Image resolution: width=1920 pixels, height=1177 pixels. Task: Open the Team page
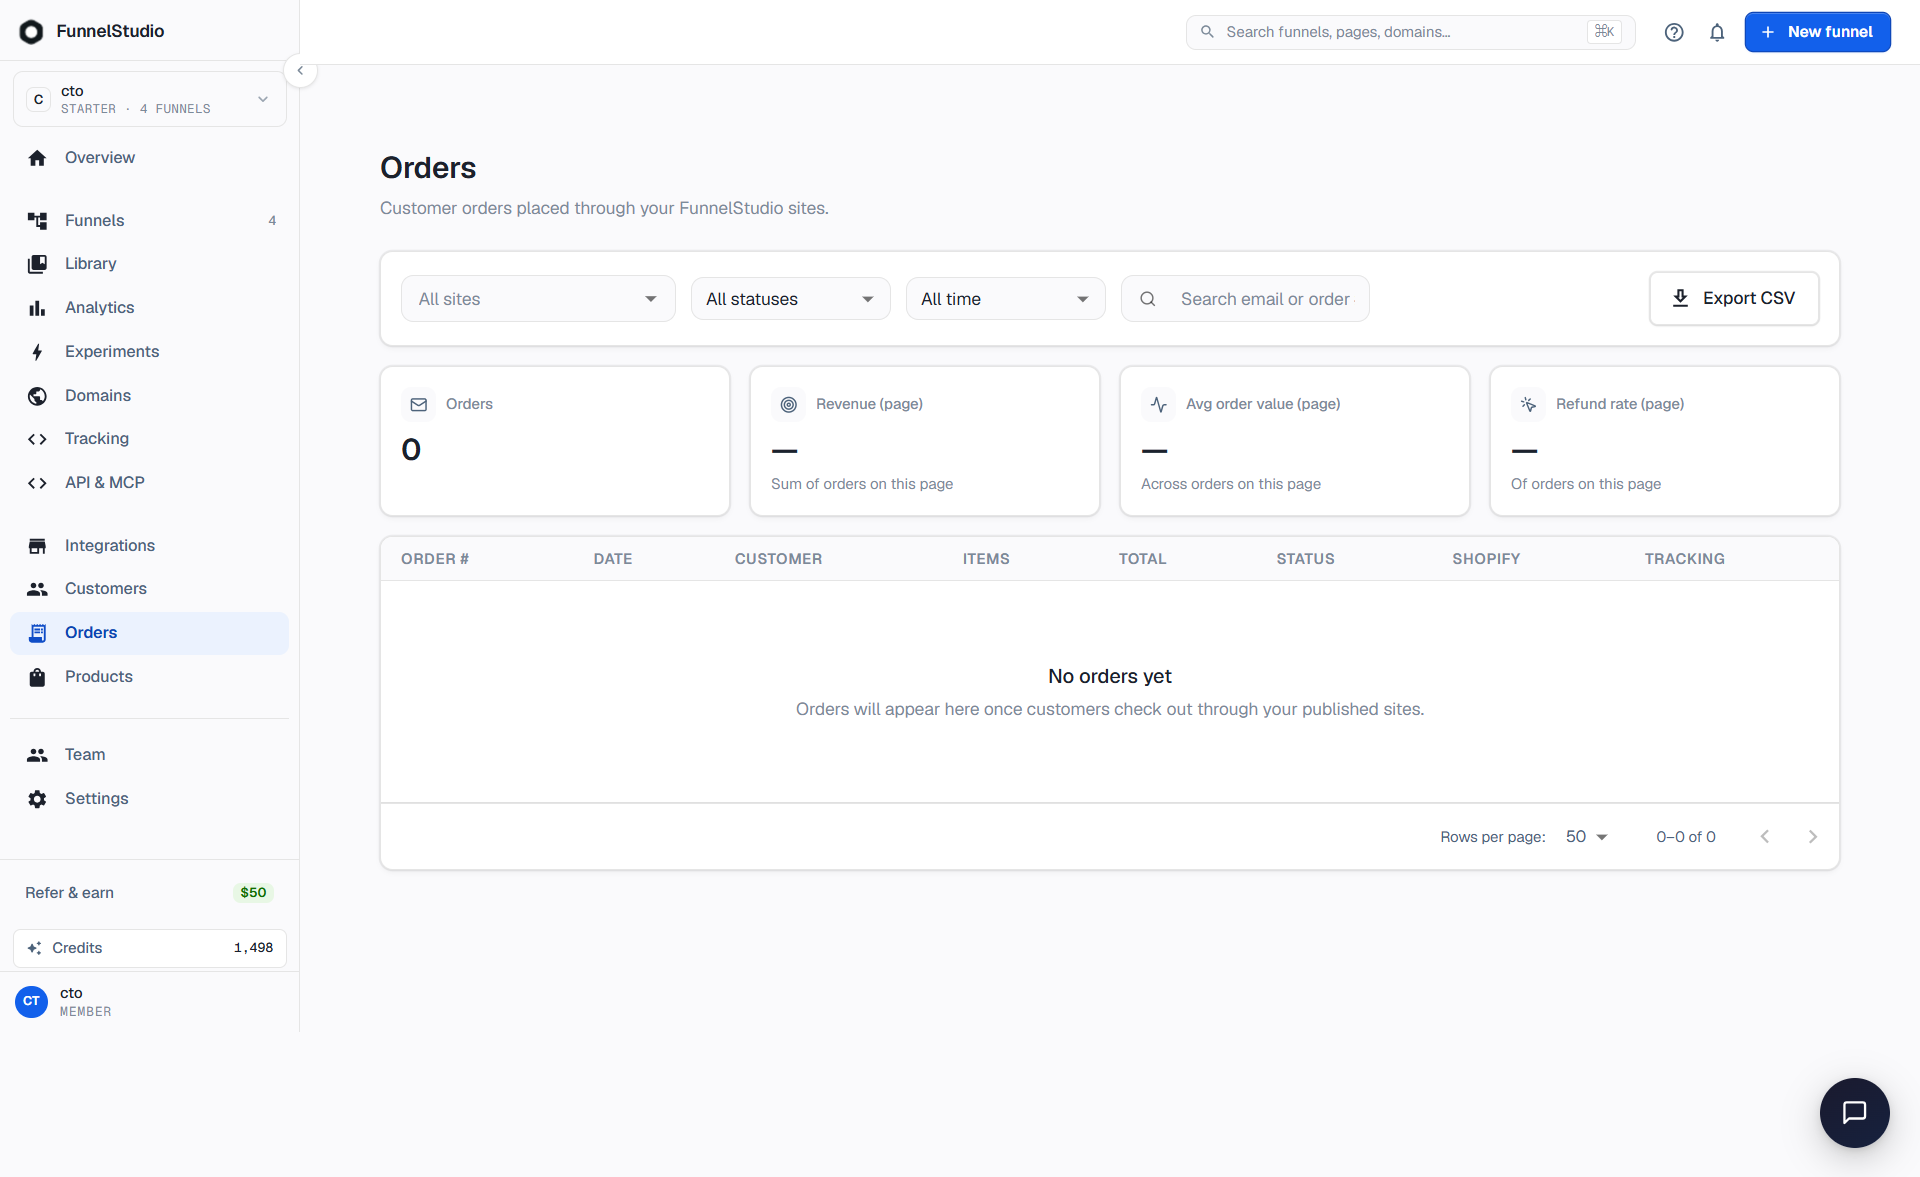coord(150,755)
